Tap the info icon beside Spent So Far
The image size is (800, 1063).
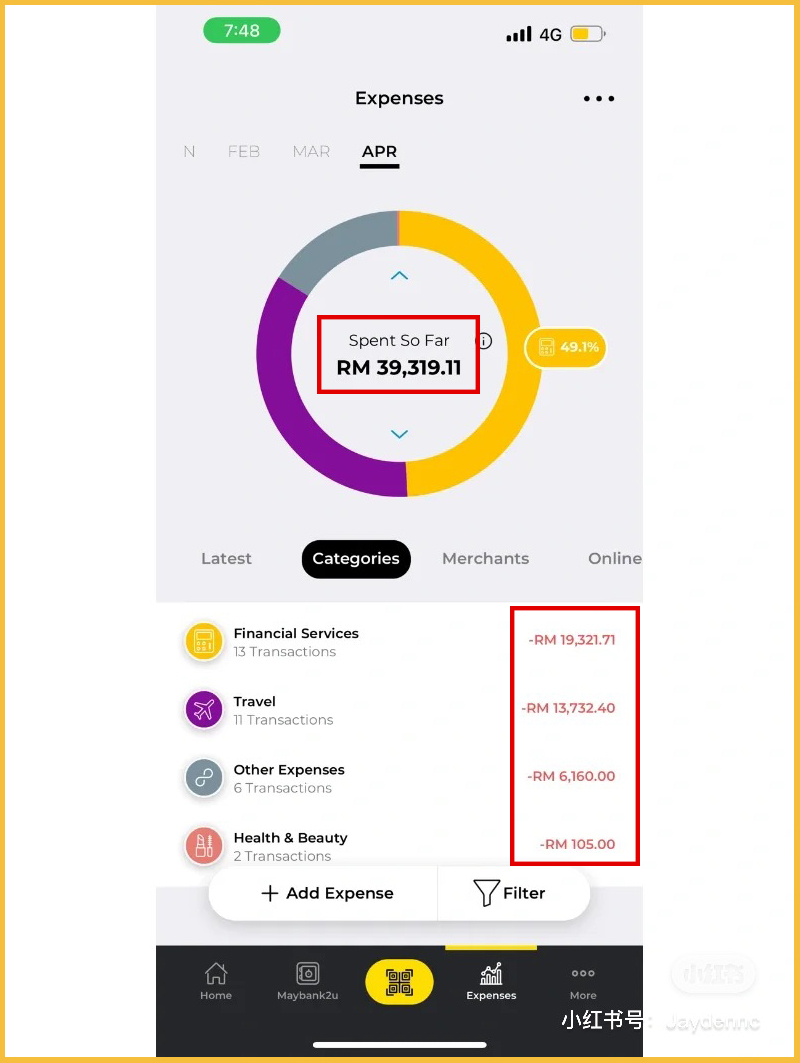485,341
